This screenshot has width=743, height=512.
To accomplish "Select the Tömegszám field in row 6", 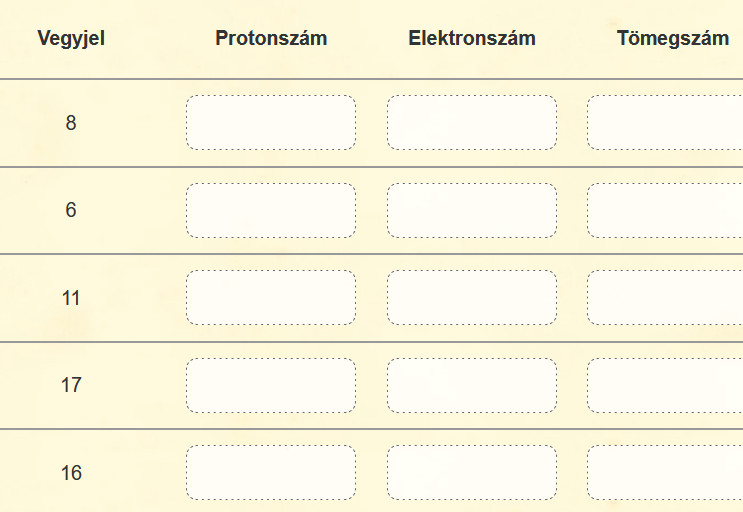I will [x=665, y=210].
